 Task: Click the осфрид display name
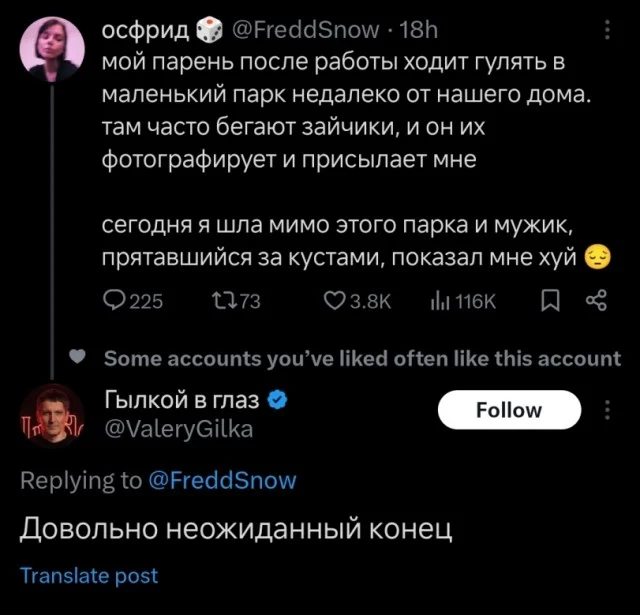click(x=146, y=31)
